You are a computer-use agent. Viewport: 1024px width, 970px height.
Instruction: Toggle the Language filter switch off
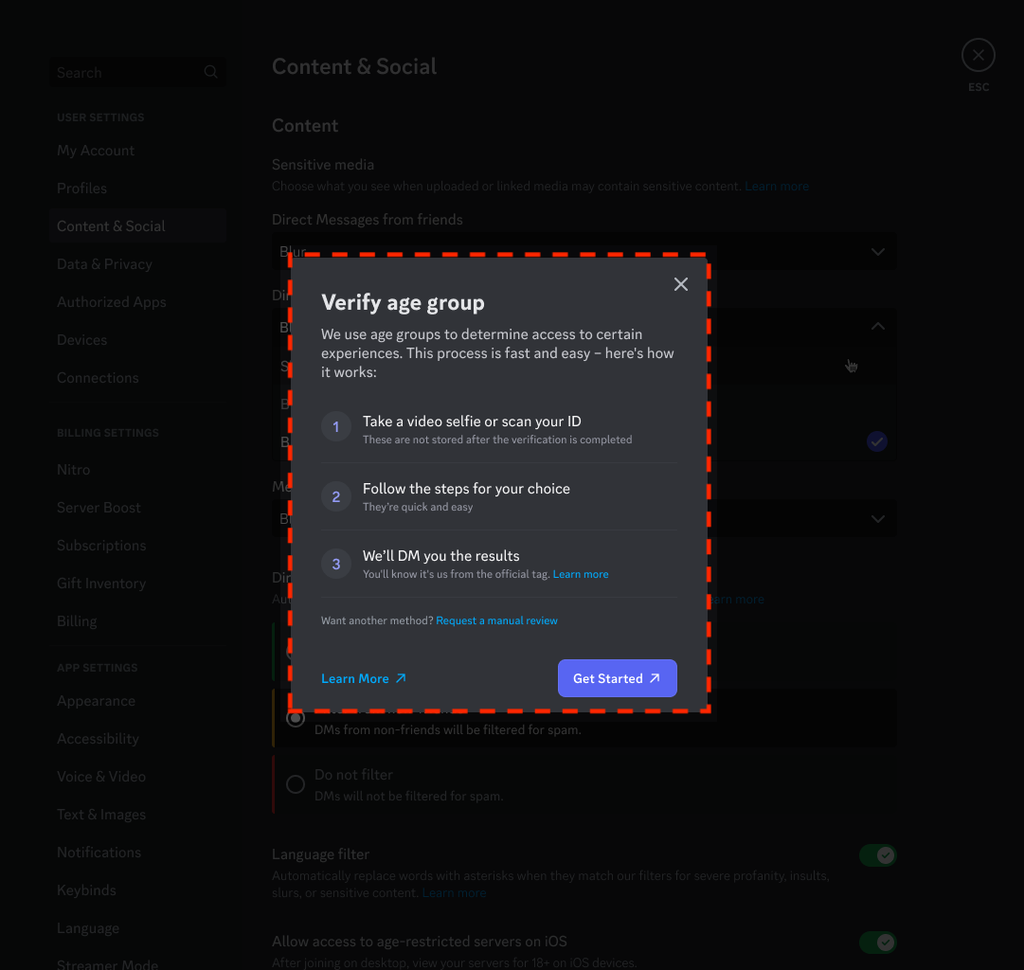coord(877,855)
